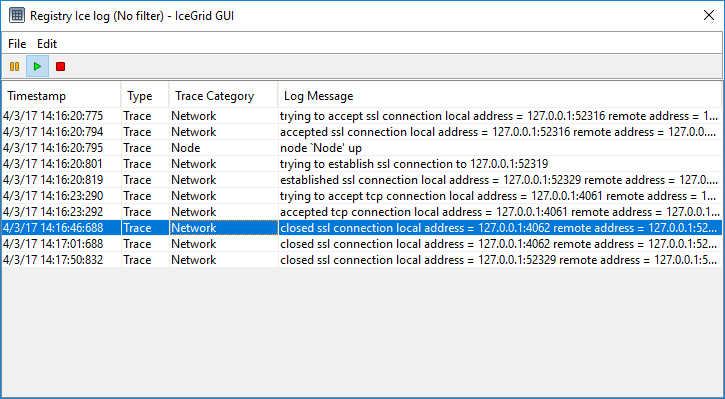The height and width of the screenshot is (399, 725).
Task: Select row with timestamp 14:16:20:775
Action: coord(362,116)
